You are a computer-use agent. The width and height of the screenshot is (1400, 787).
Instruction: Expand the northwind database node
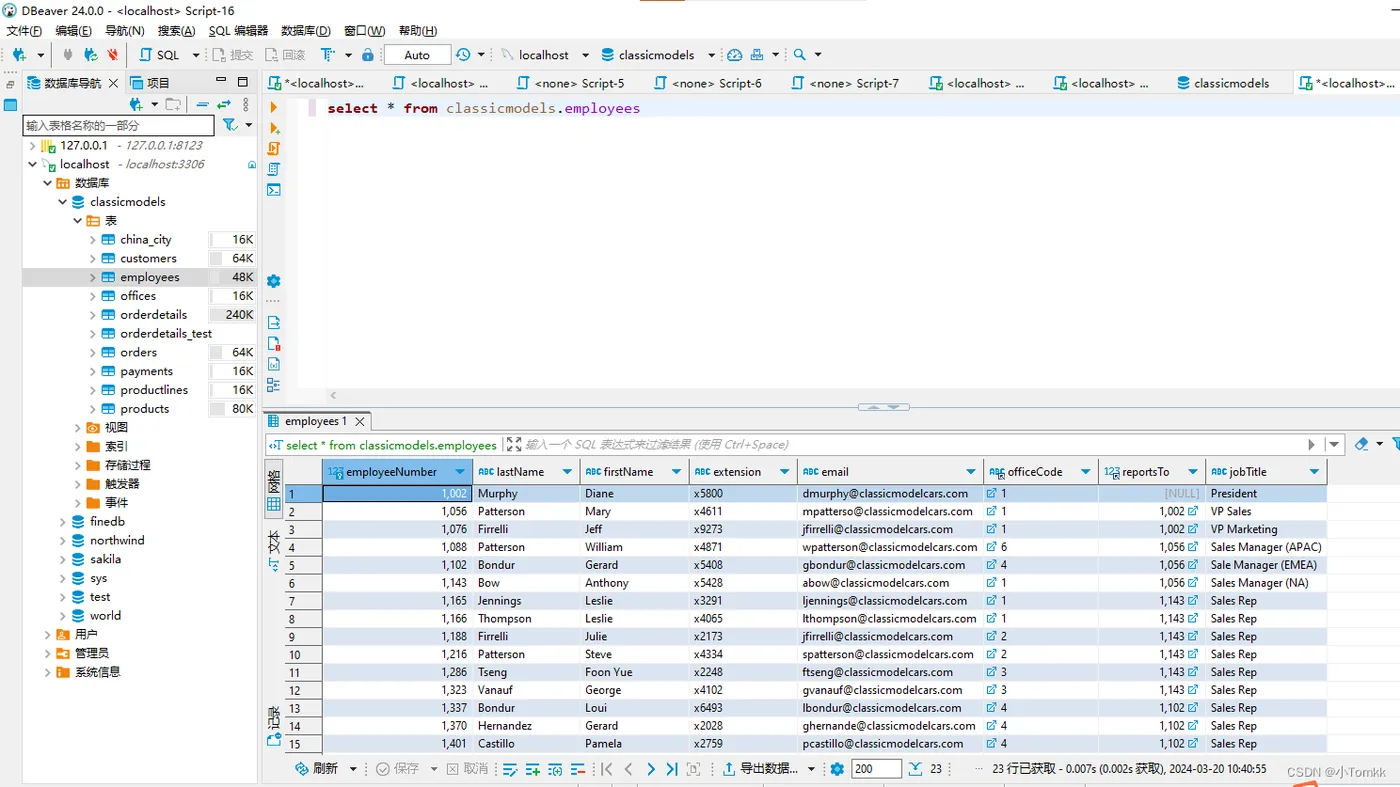[x=63, y=540]
